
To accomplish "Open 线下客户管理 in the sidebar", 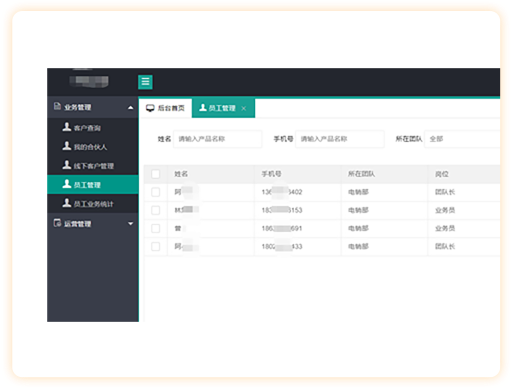I will [93, 166].
